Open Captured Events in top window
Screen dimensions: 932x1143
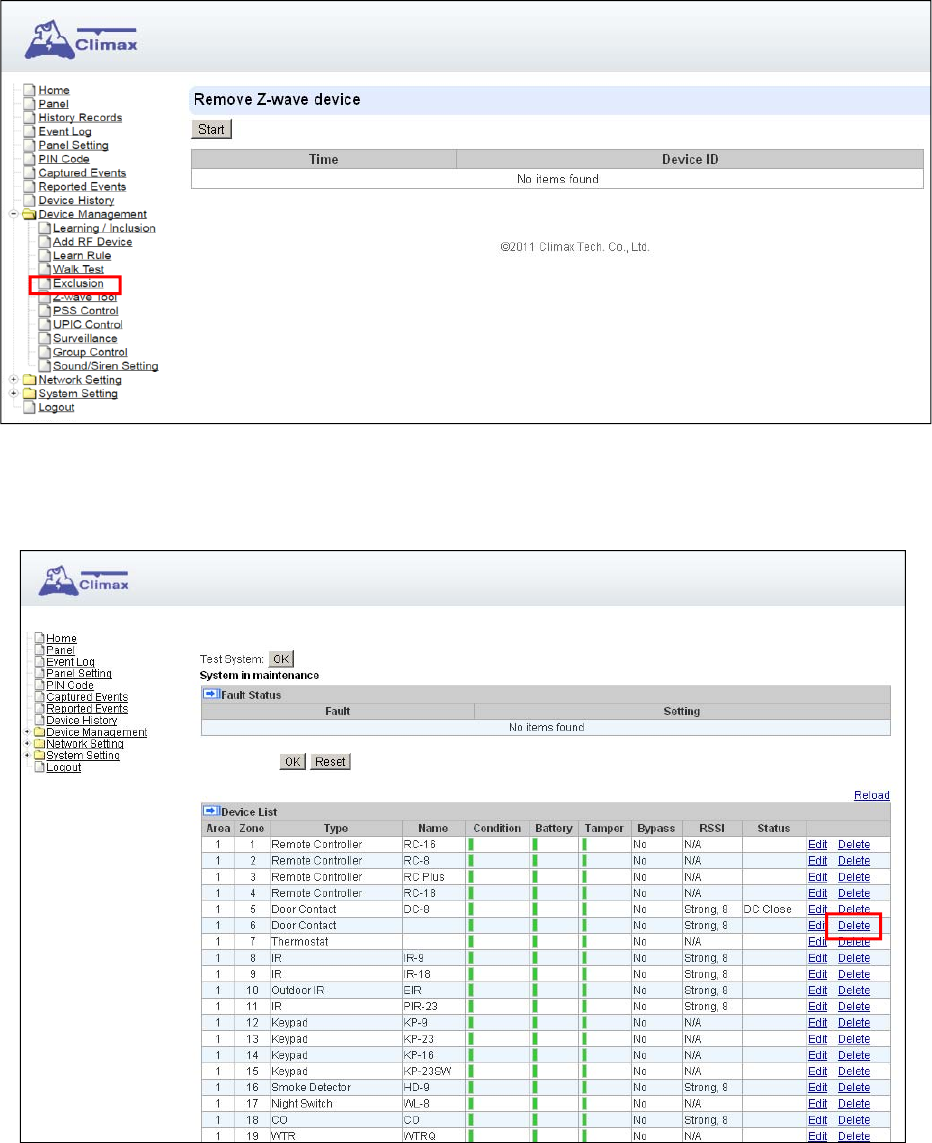coord(82,173)
